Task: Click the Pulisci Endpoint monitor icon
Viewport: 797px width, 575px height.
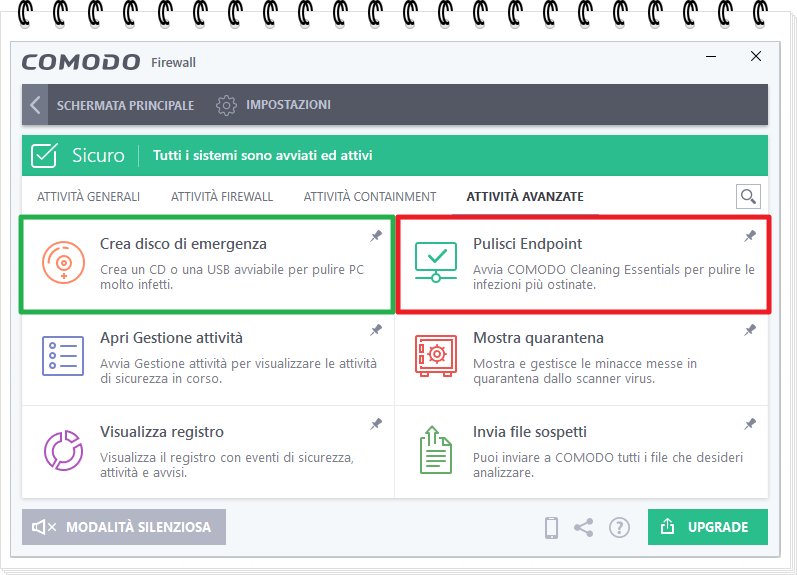Action: tap(435, 263)
